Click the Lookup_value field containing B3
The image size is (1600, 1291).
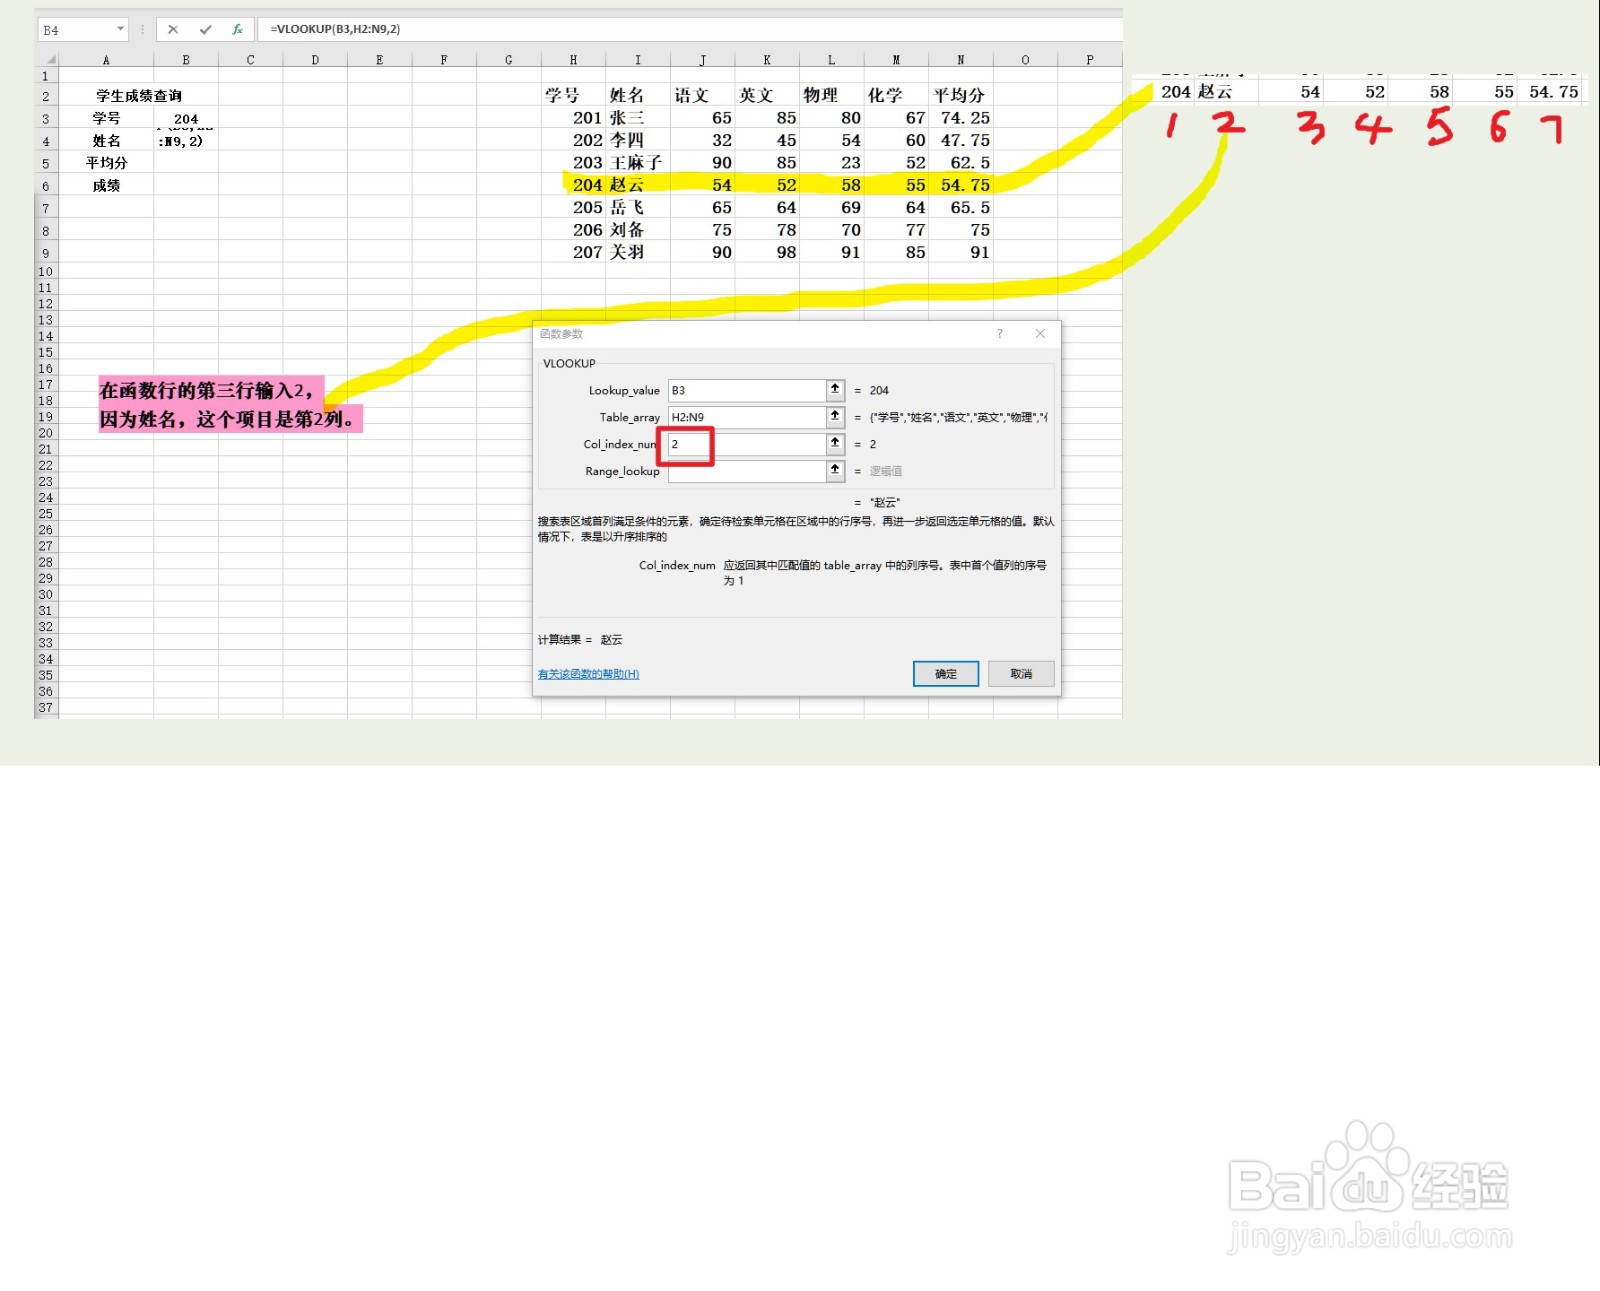746,390
